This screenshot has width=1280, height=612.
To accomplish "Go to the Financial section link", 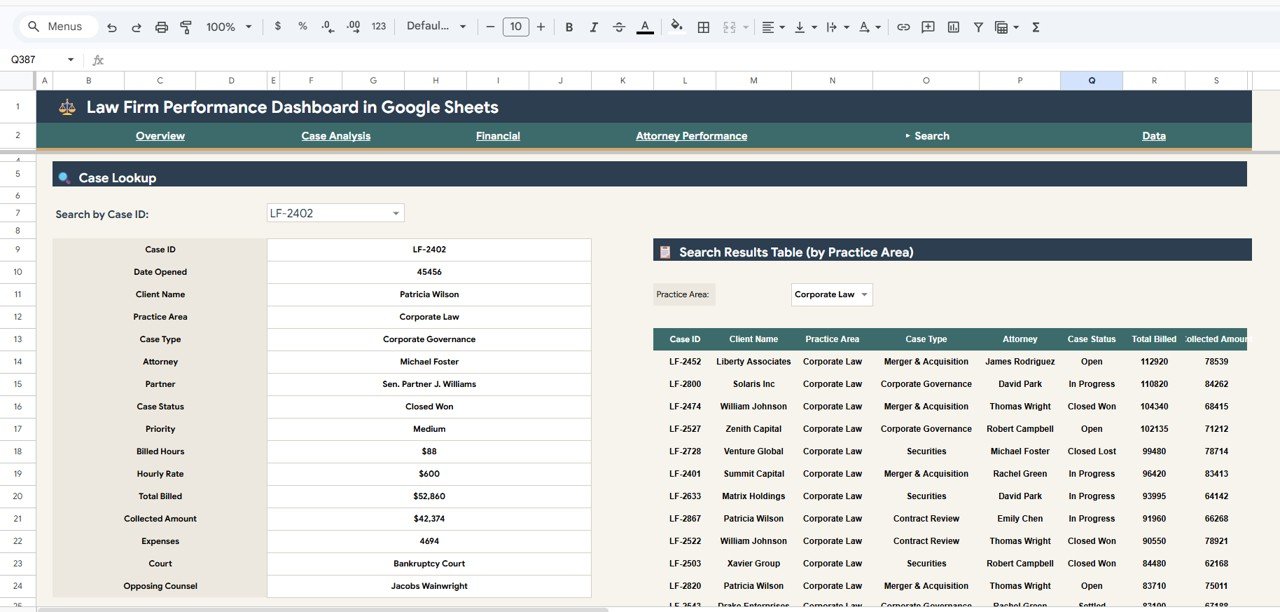I will click(497, 135).
